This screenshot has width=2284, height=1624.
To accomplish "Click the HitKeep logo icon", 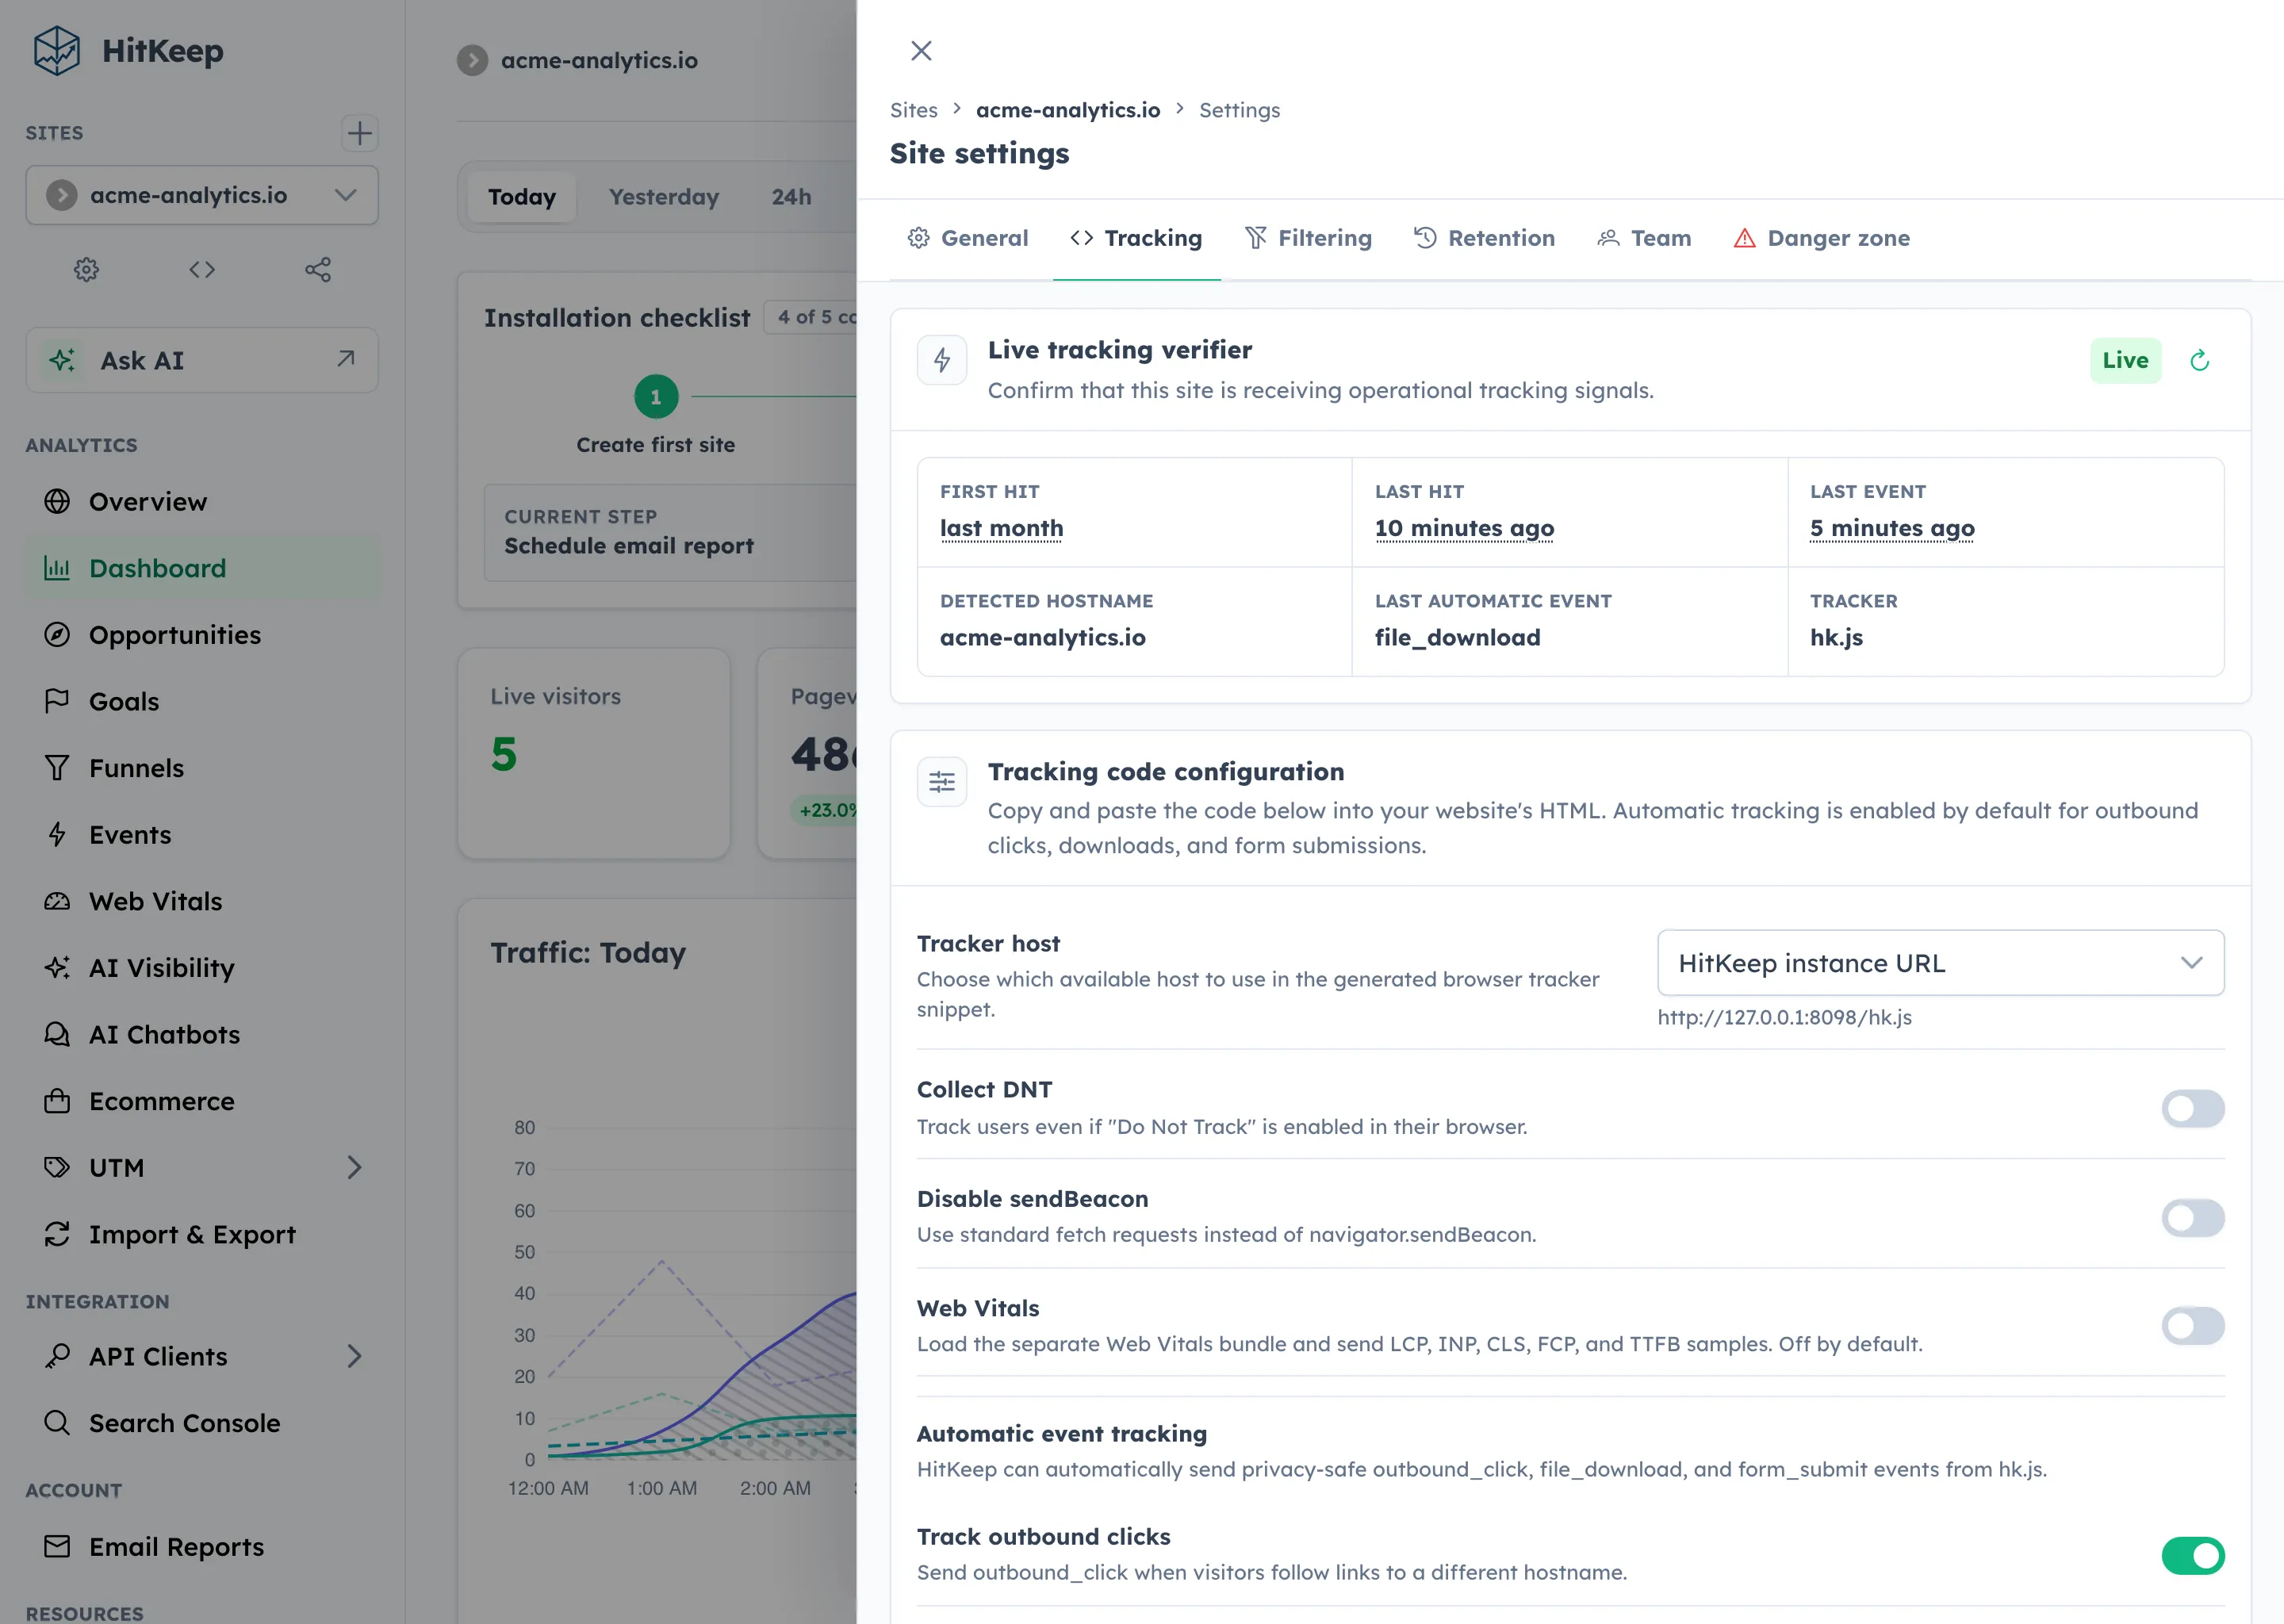I will point(56,50).
